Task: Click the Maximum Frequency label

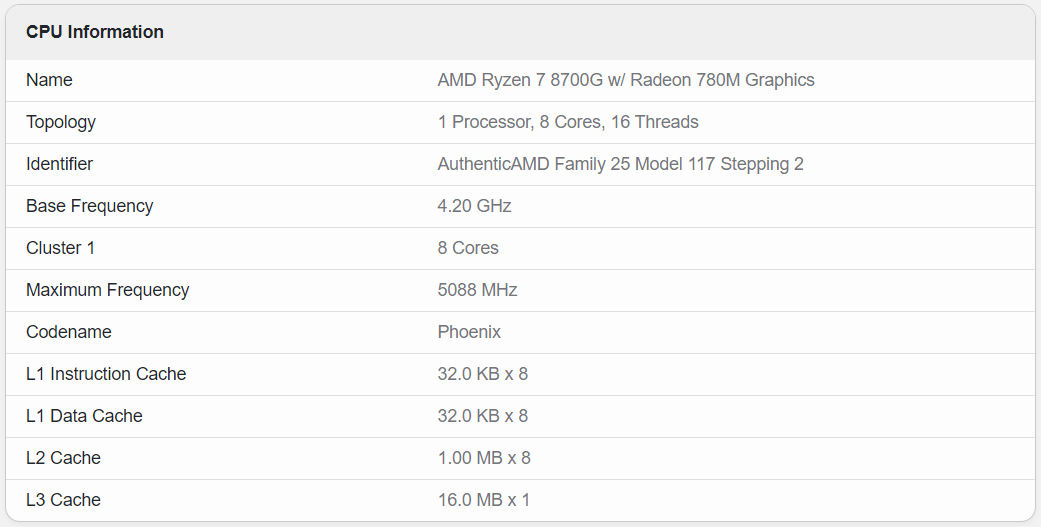Action: coord(107,290)
